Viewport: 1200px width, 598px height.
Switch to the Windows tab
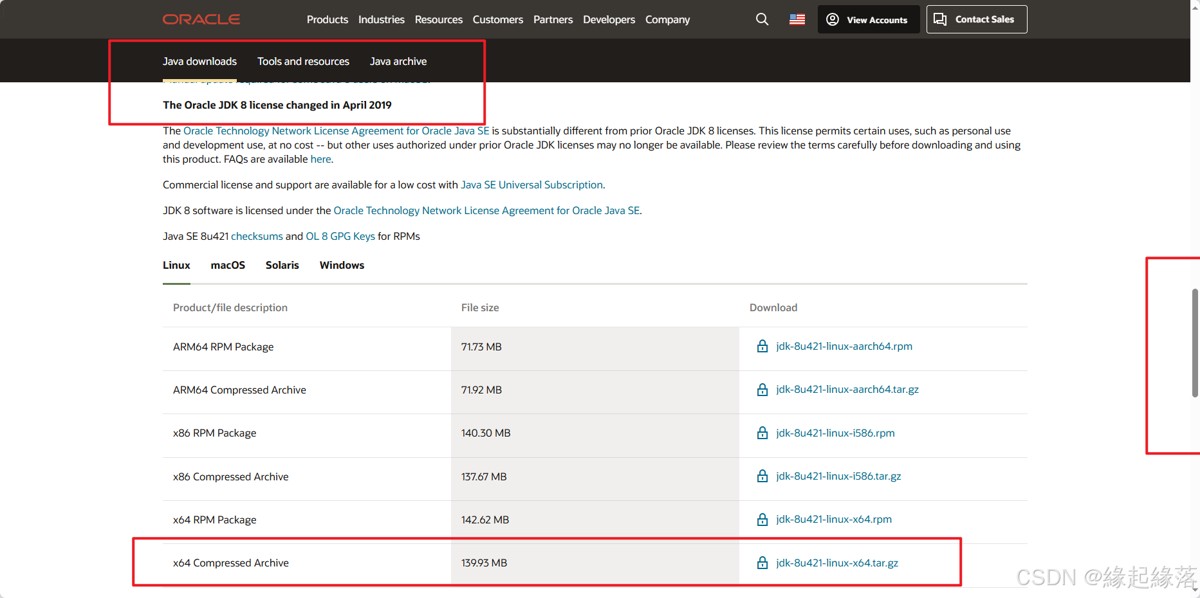(341, 265)
